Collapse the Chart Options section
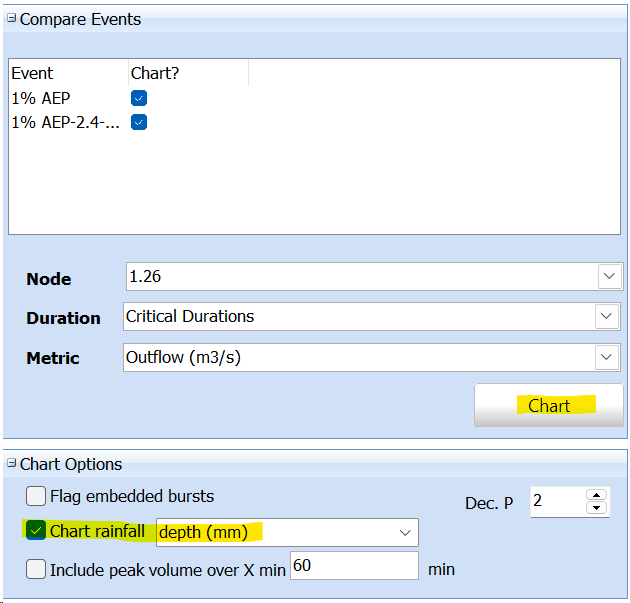Viewport: 630px width, 603px height. [12, 464]
